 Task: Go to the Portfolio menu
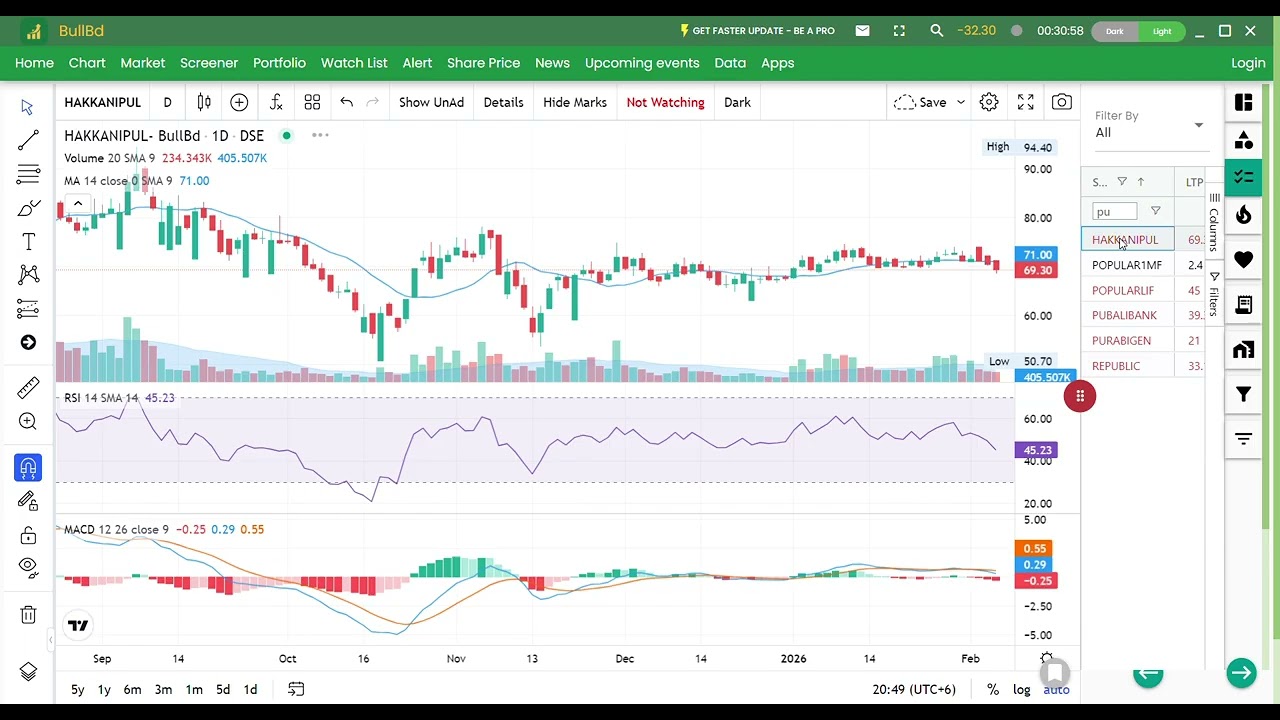click(x=279, y=63)
